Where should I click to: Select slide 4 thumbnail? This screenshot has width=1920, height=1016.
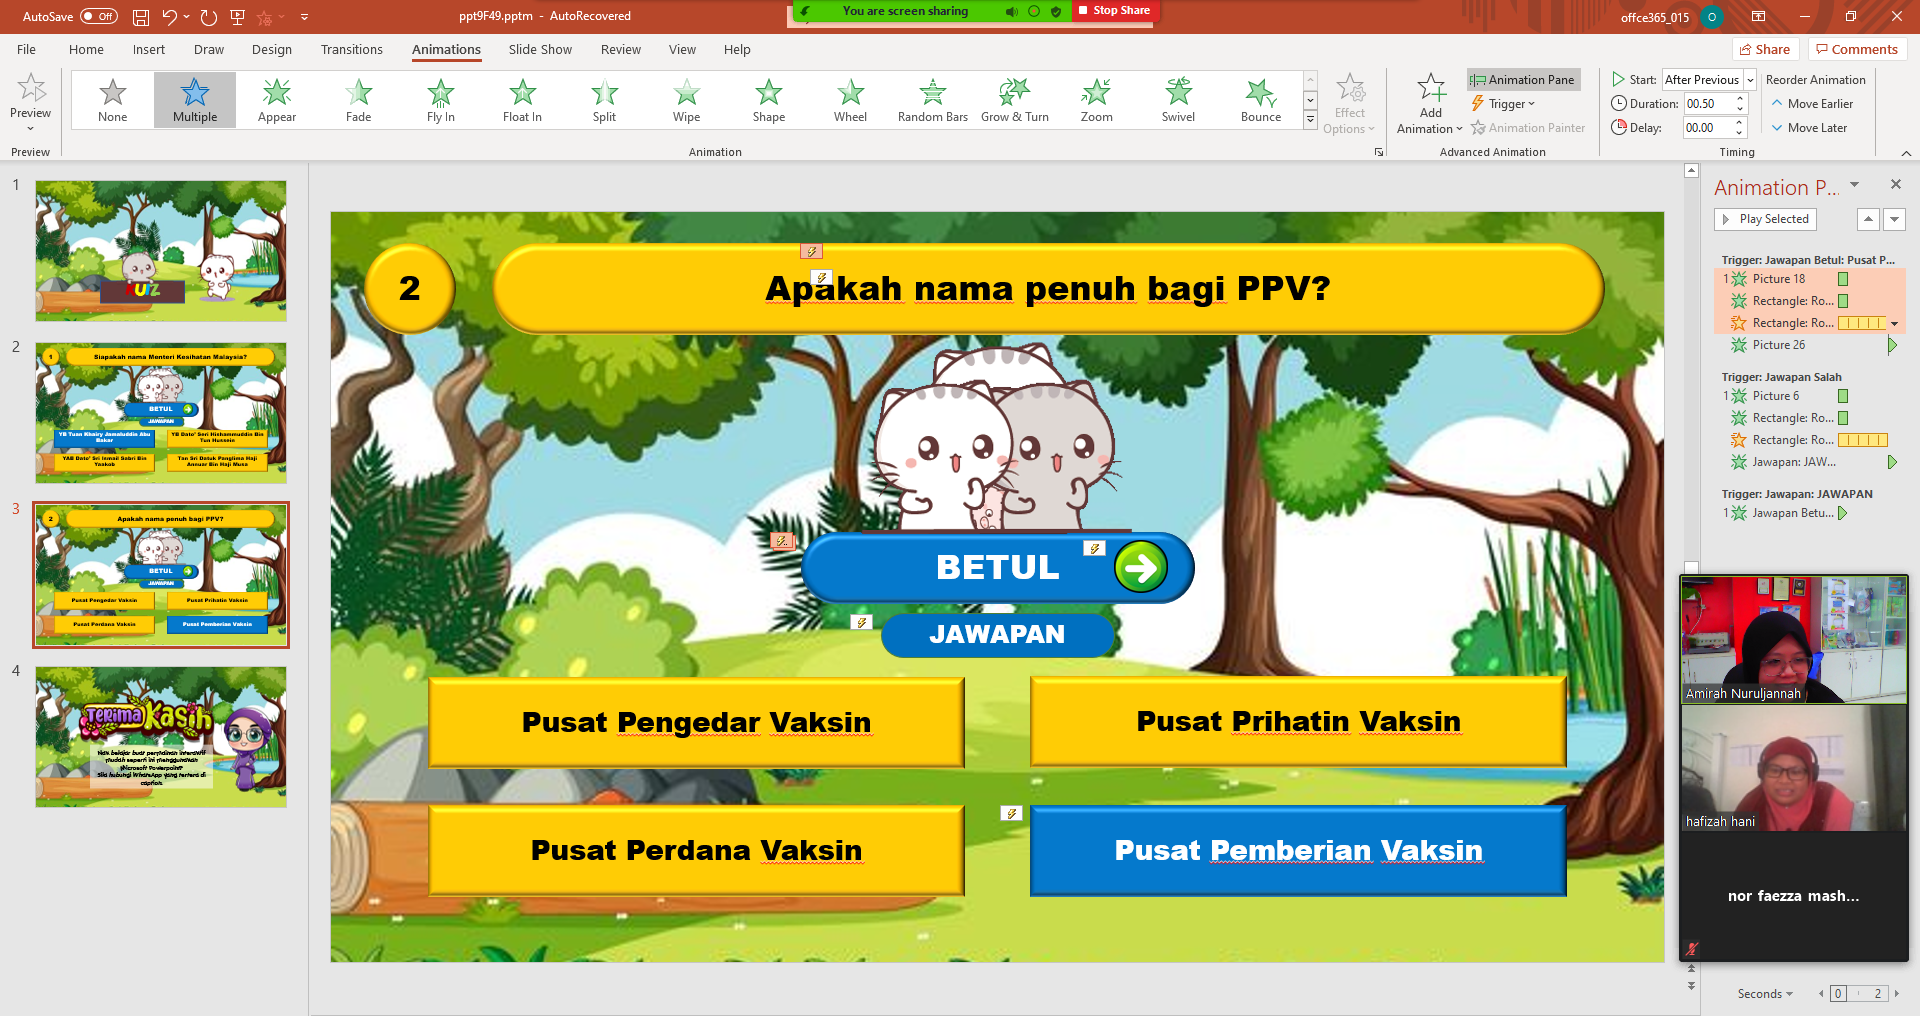point(161,737)
